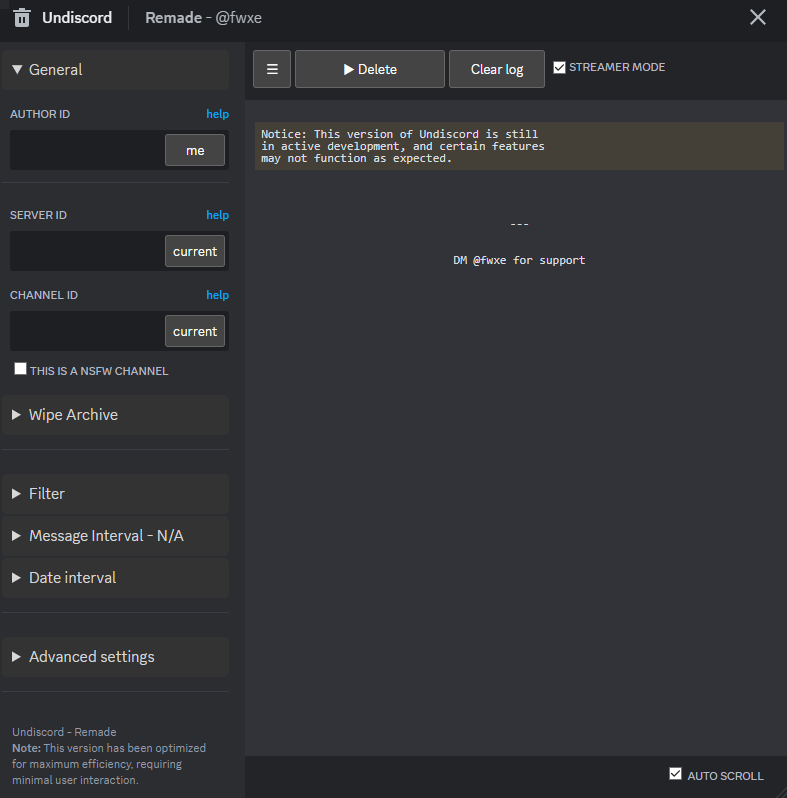The width and height of the screenshot is (787, 798).
Task: Collapse the General section
Action: tap(116, 70)
